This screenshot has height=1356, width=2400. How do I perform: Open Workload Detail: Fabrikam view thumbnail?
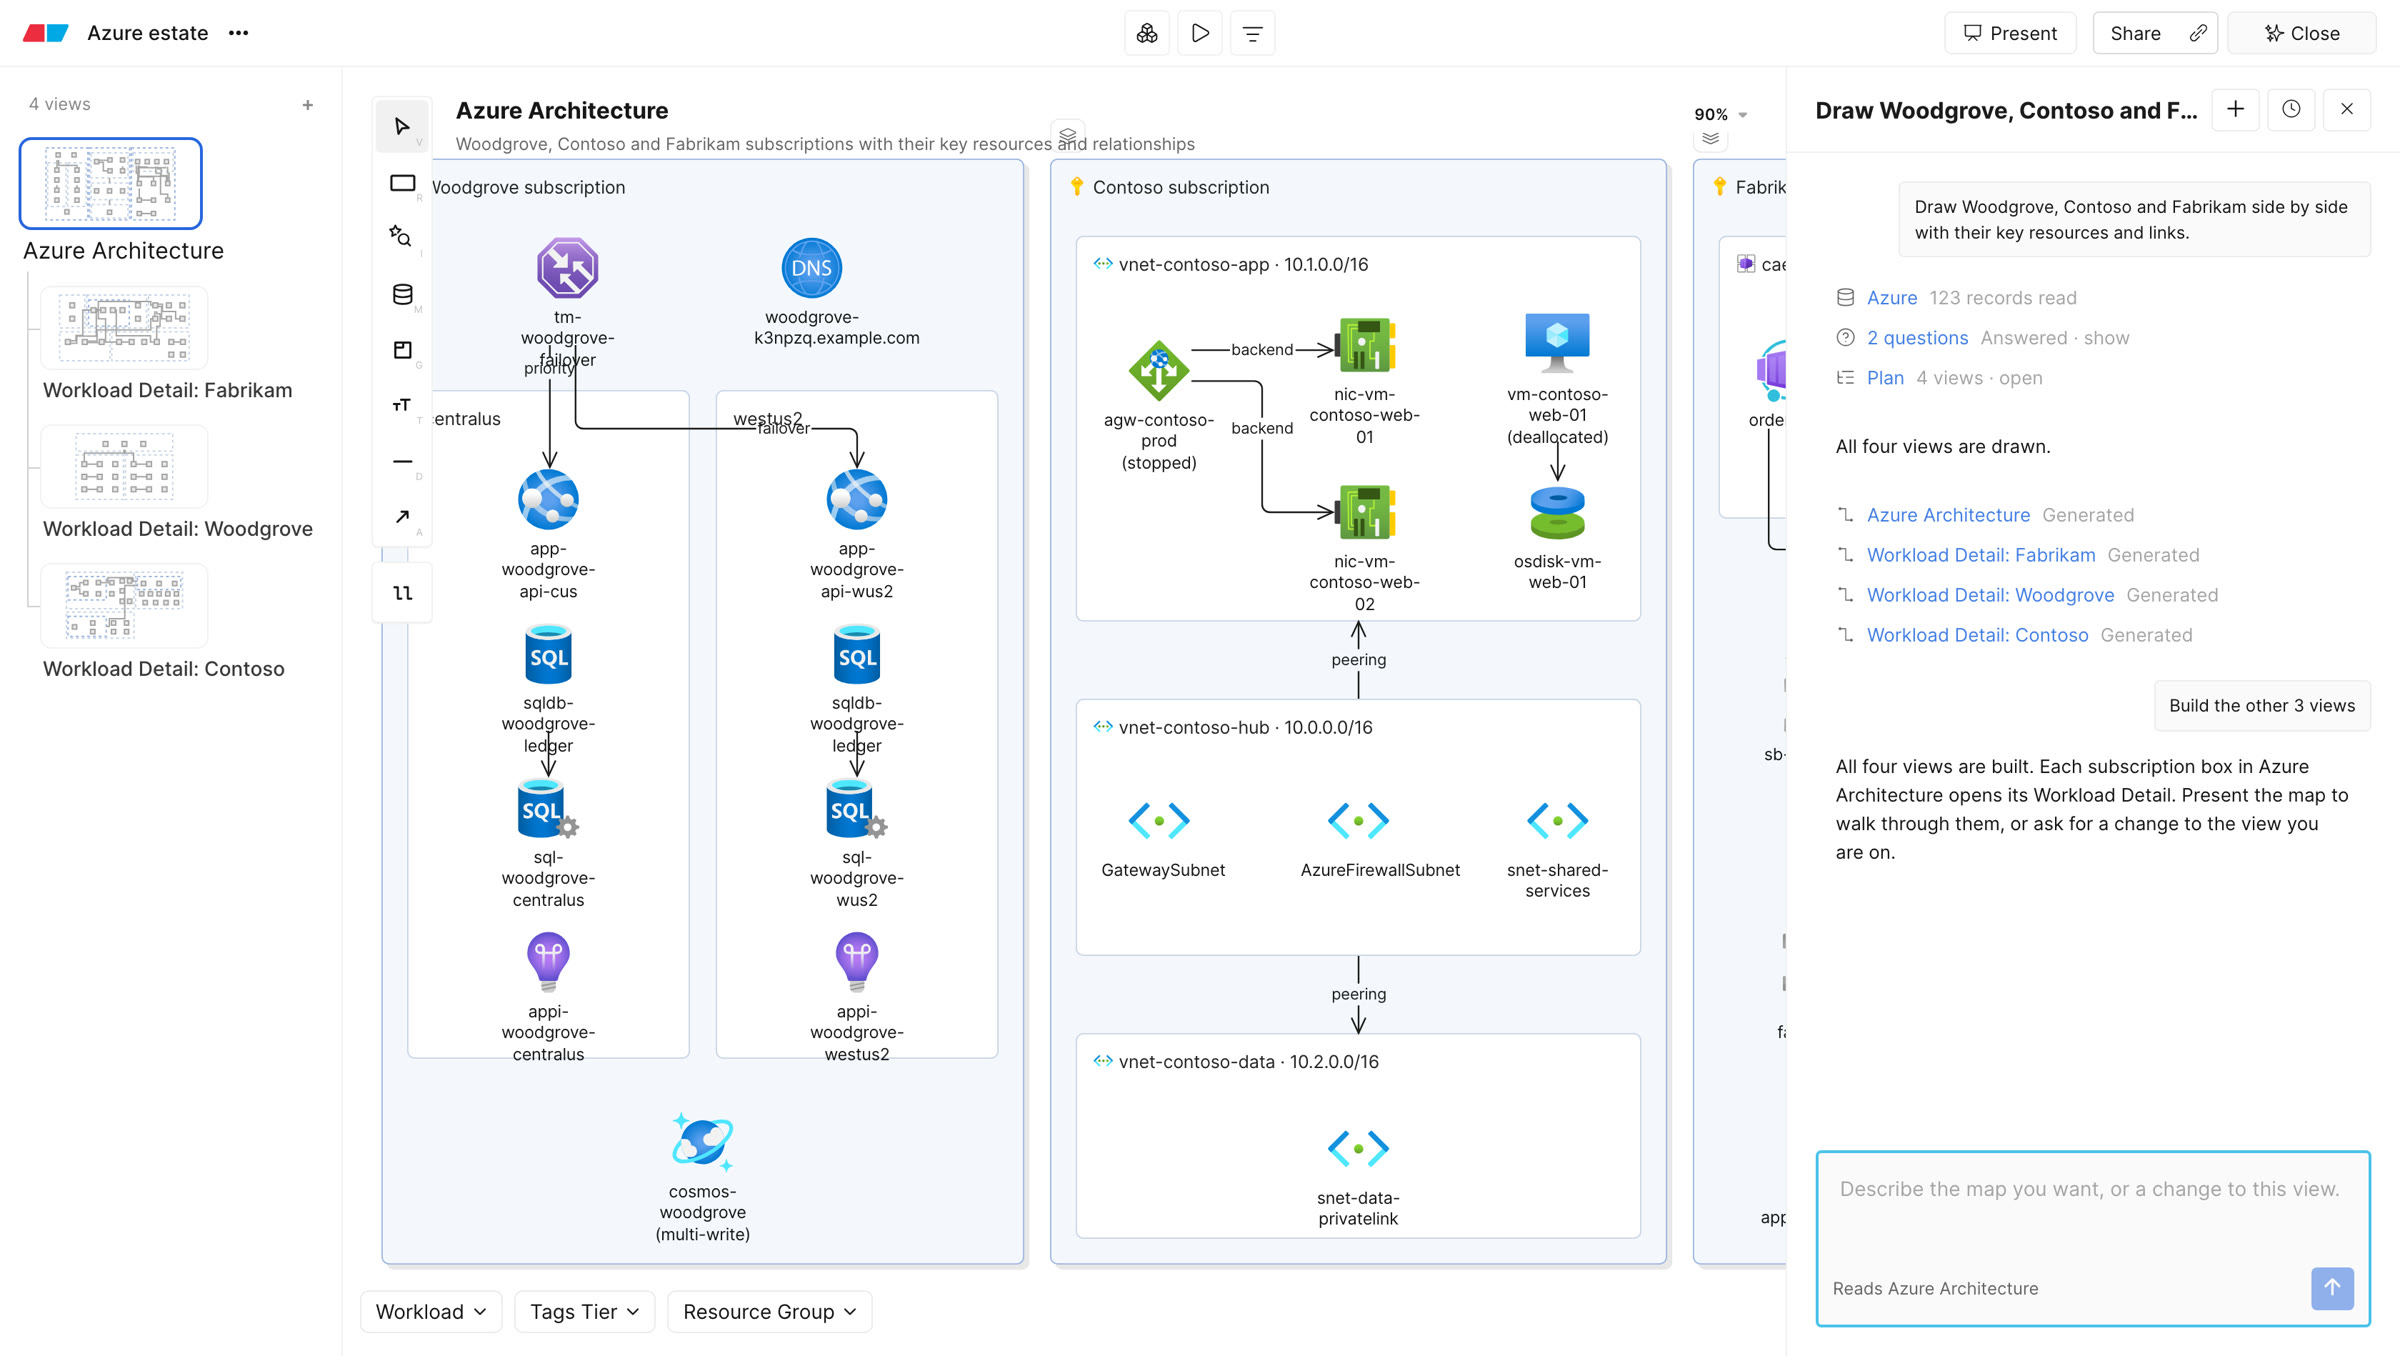pyautogui.click(x=124, y=327)
